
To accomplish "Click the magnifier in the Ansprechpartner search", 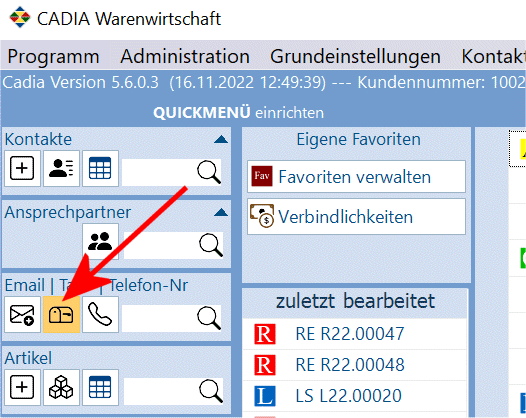I will [x=211, y=245].
